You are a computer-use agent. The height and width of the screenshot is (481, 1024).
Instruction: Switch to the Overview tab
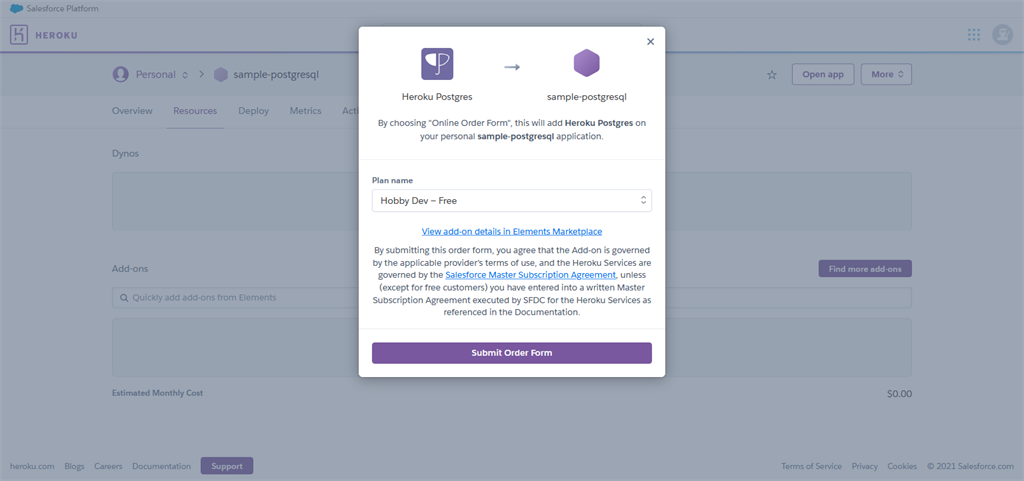[x=132, y=111]
